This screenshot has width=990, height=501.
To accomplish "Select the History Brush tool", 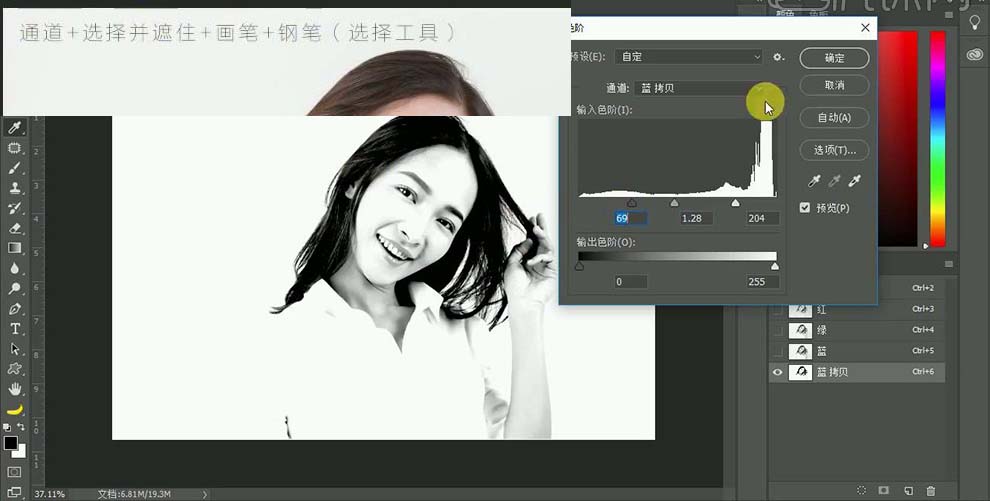I will tap(14, 208).
